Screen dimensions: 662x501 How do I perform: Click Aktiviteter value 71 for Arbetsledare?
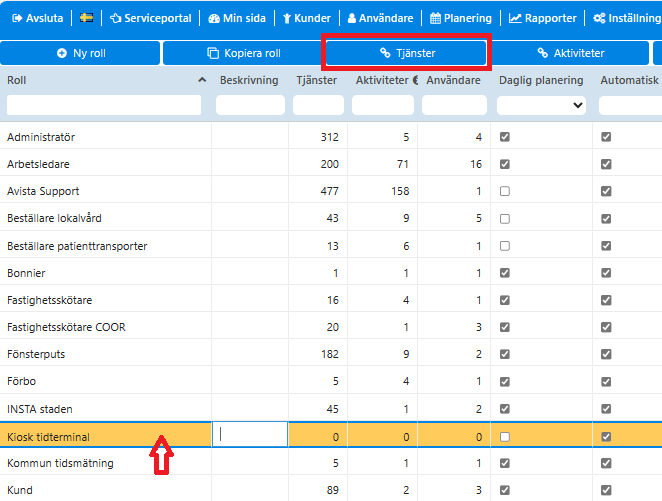coord(403,164)
